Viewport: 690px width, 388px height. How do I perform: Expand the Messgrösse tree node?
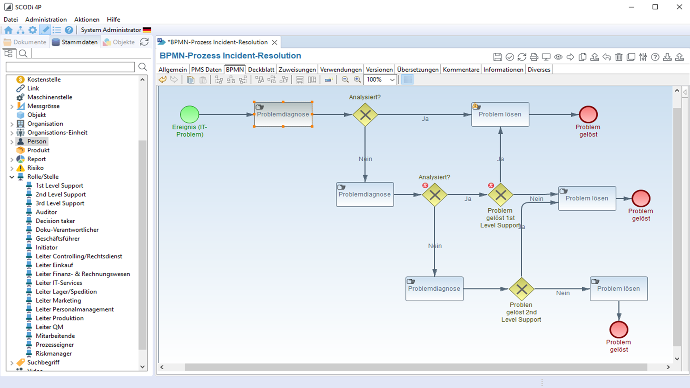click(x=12, y=106)
